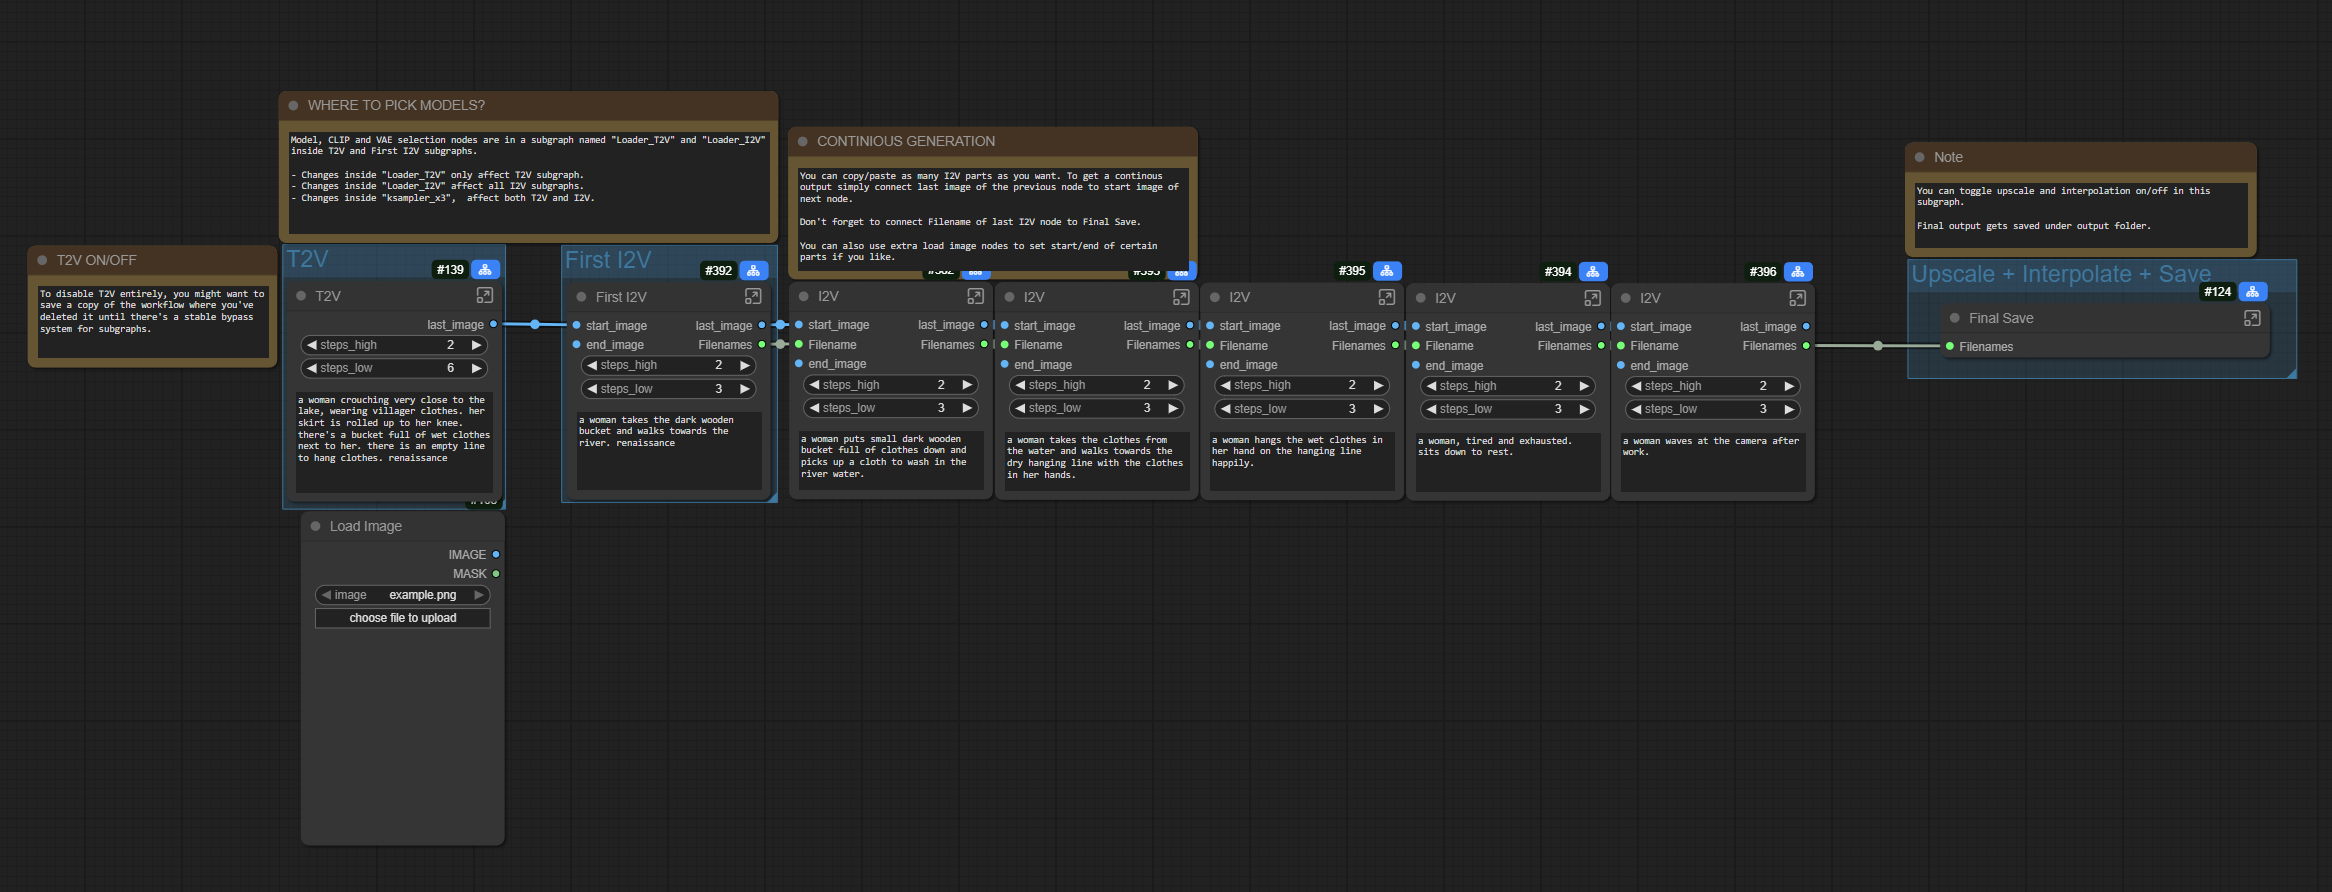Click the blue subgraph badge beside #139
The image size is (2332, 892).
485,270
